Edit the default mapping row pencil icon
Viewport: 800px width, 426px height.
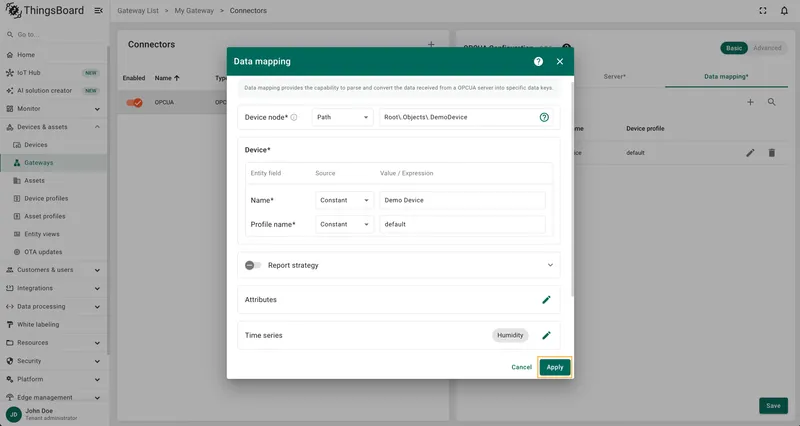click(750, 153)
